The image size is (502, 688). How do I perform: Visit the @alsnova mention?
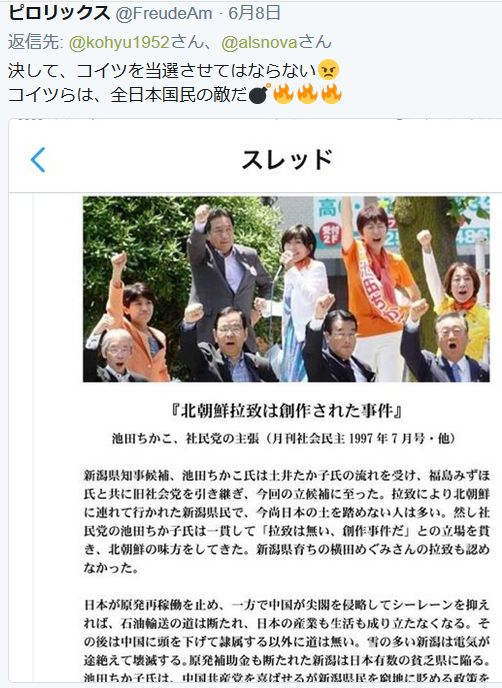click(x=260, y=43)
